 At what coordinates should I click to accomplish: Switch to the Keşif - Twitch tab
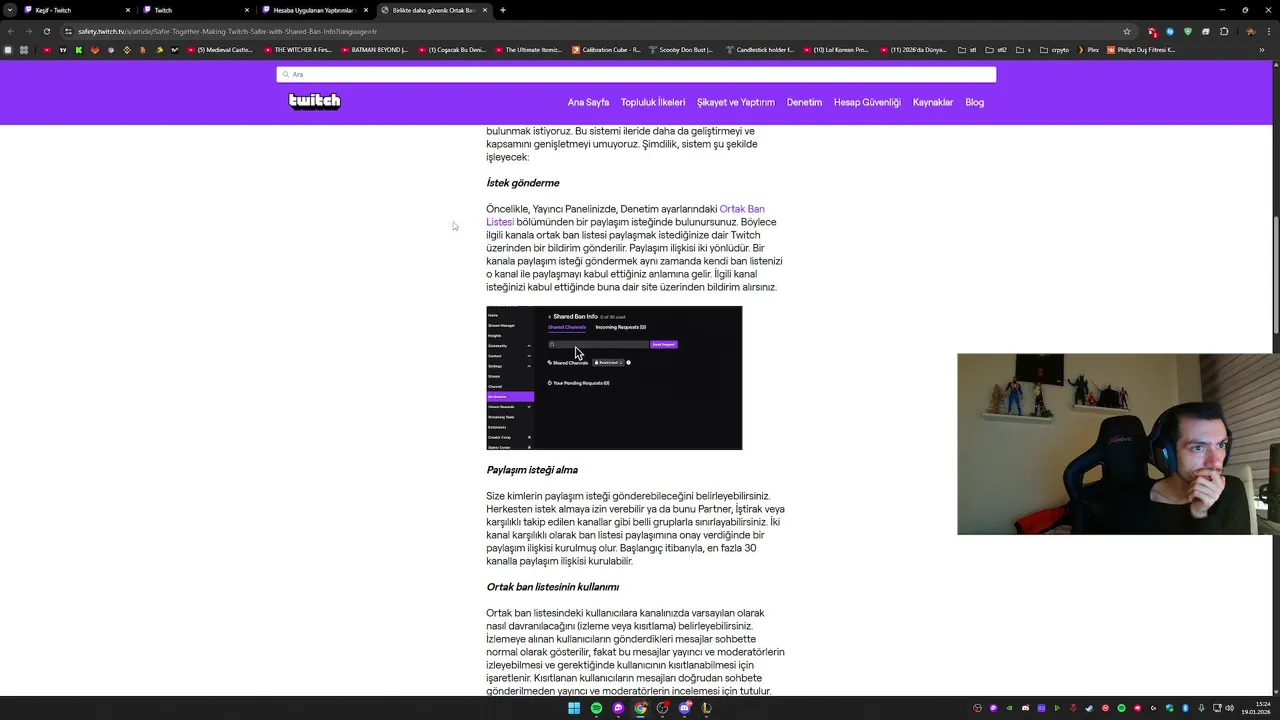[76, 10]
